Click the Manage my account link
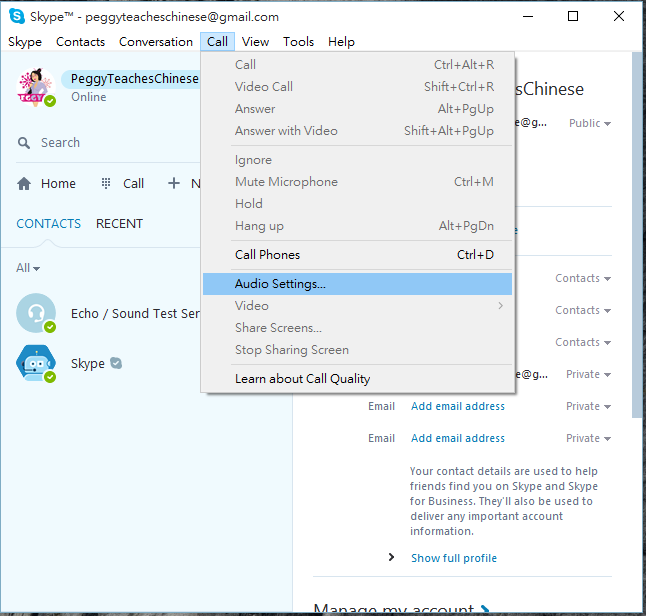The width and height of the screenshot is (646, 616). [393, 609]
